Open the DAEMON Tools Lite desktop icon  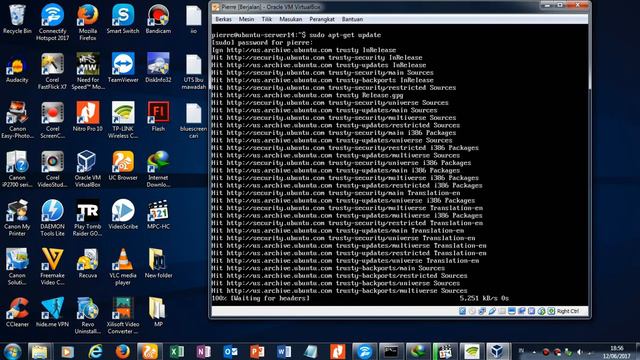click(52, 218)
